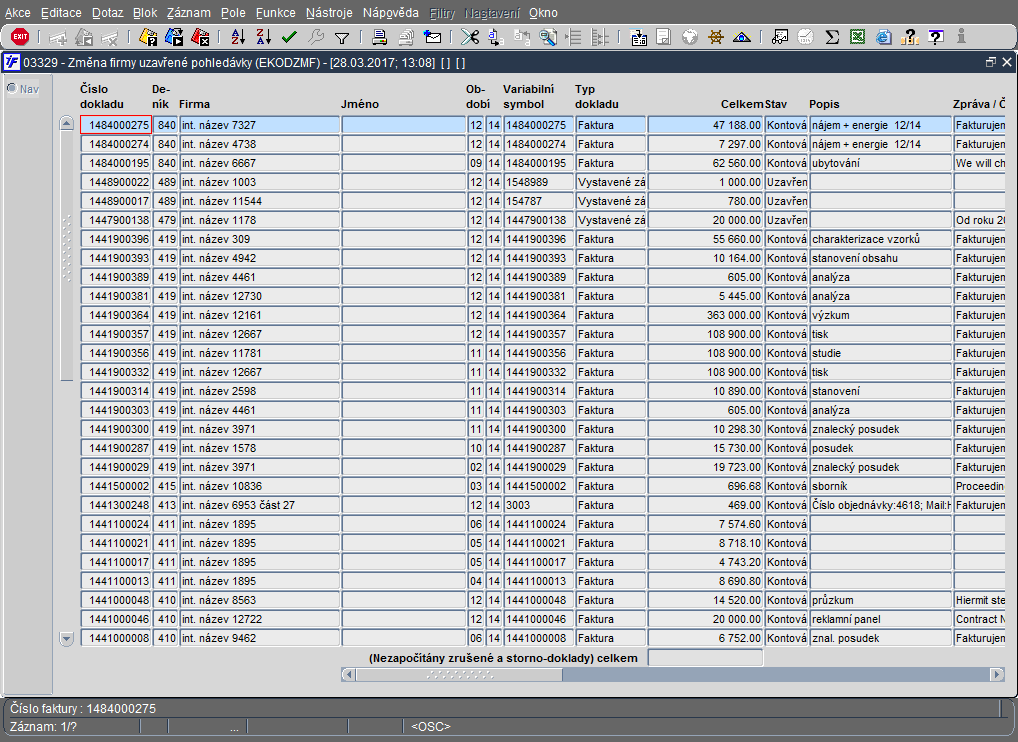Click Popis field containing 'ubytování'
This screenshot has height=742, width=1018.
(878, 163)
